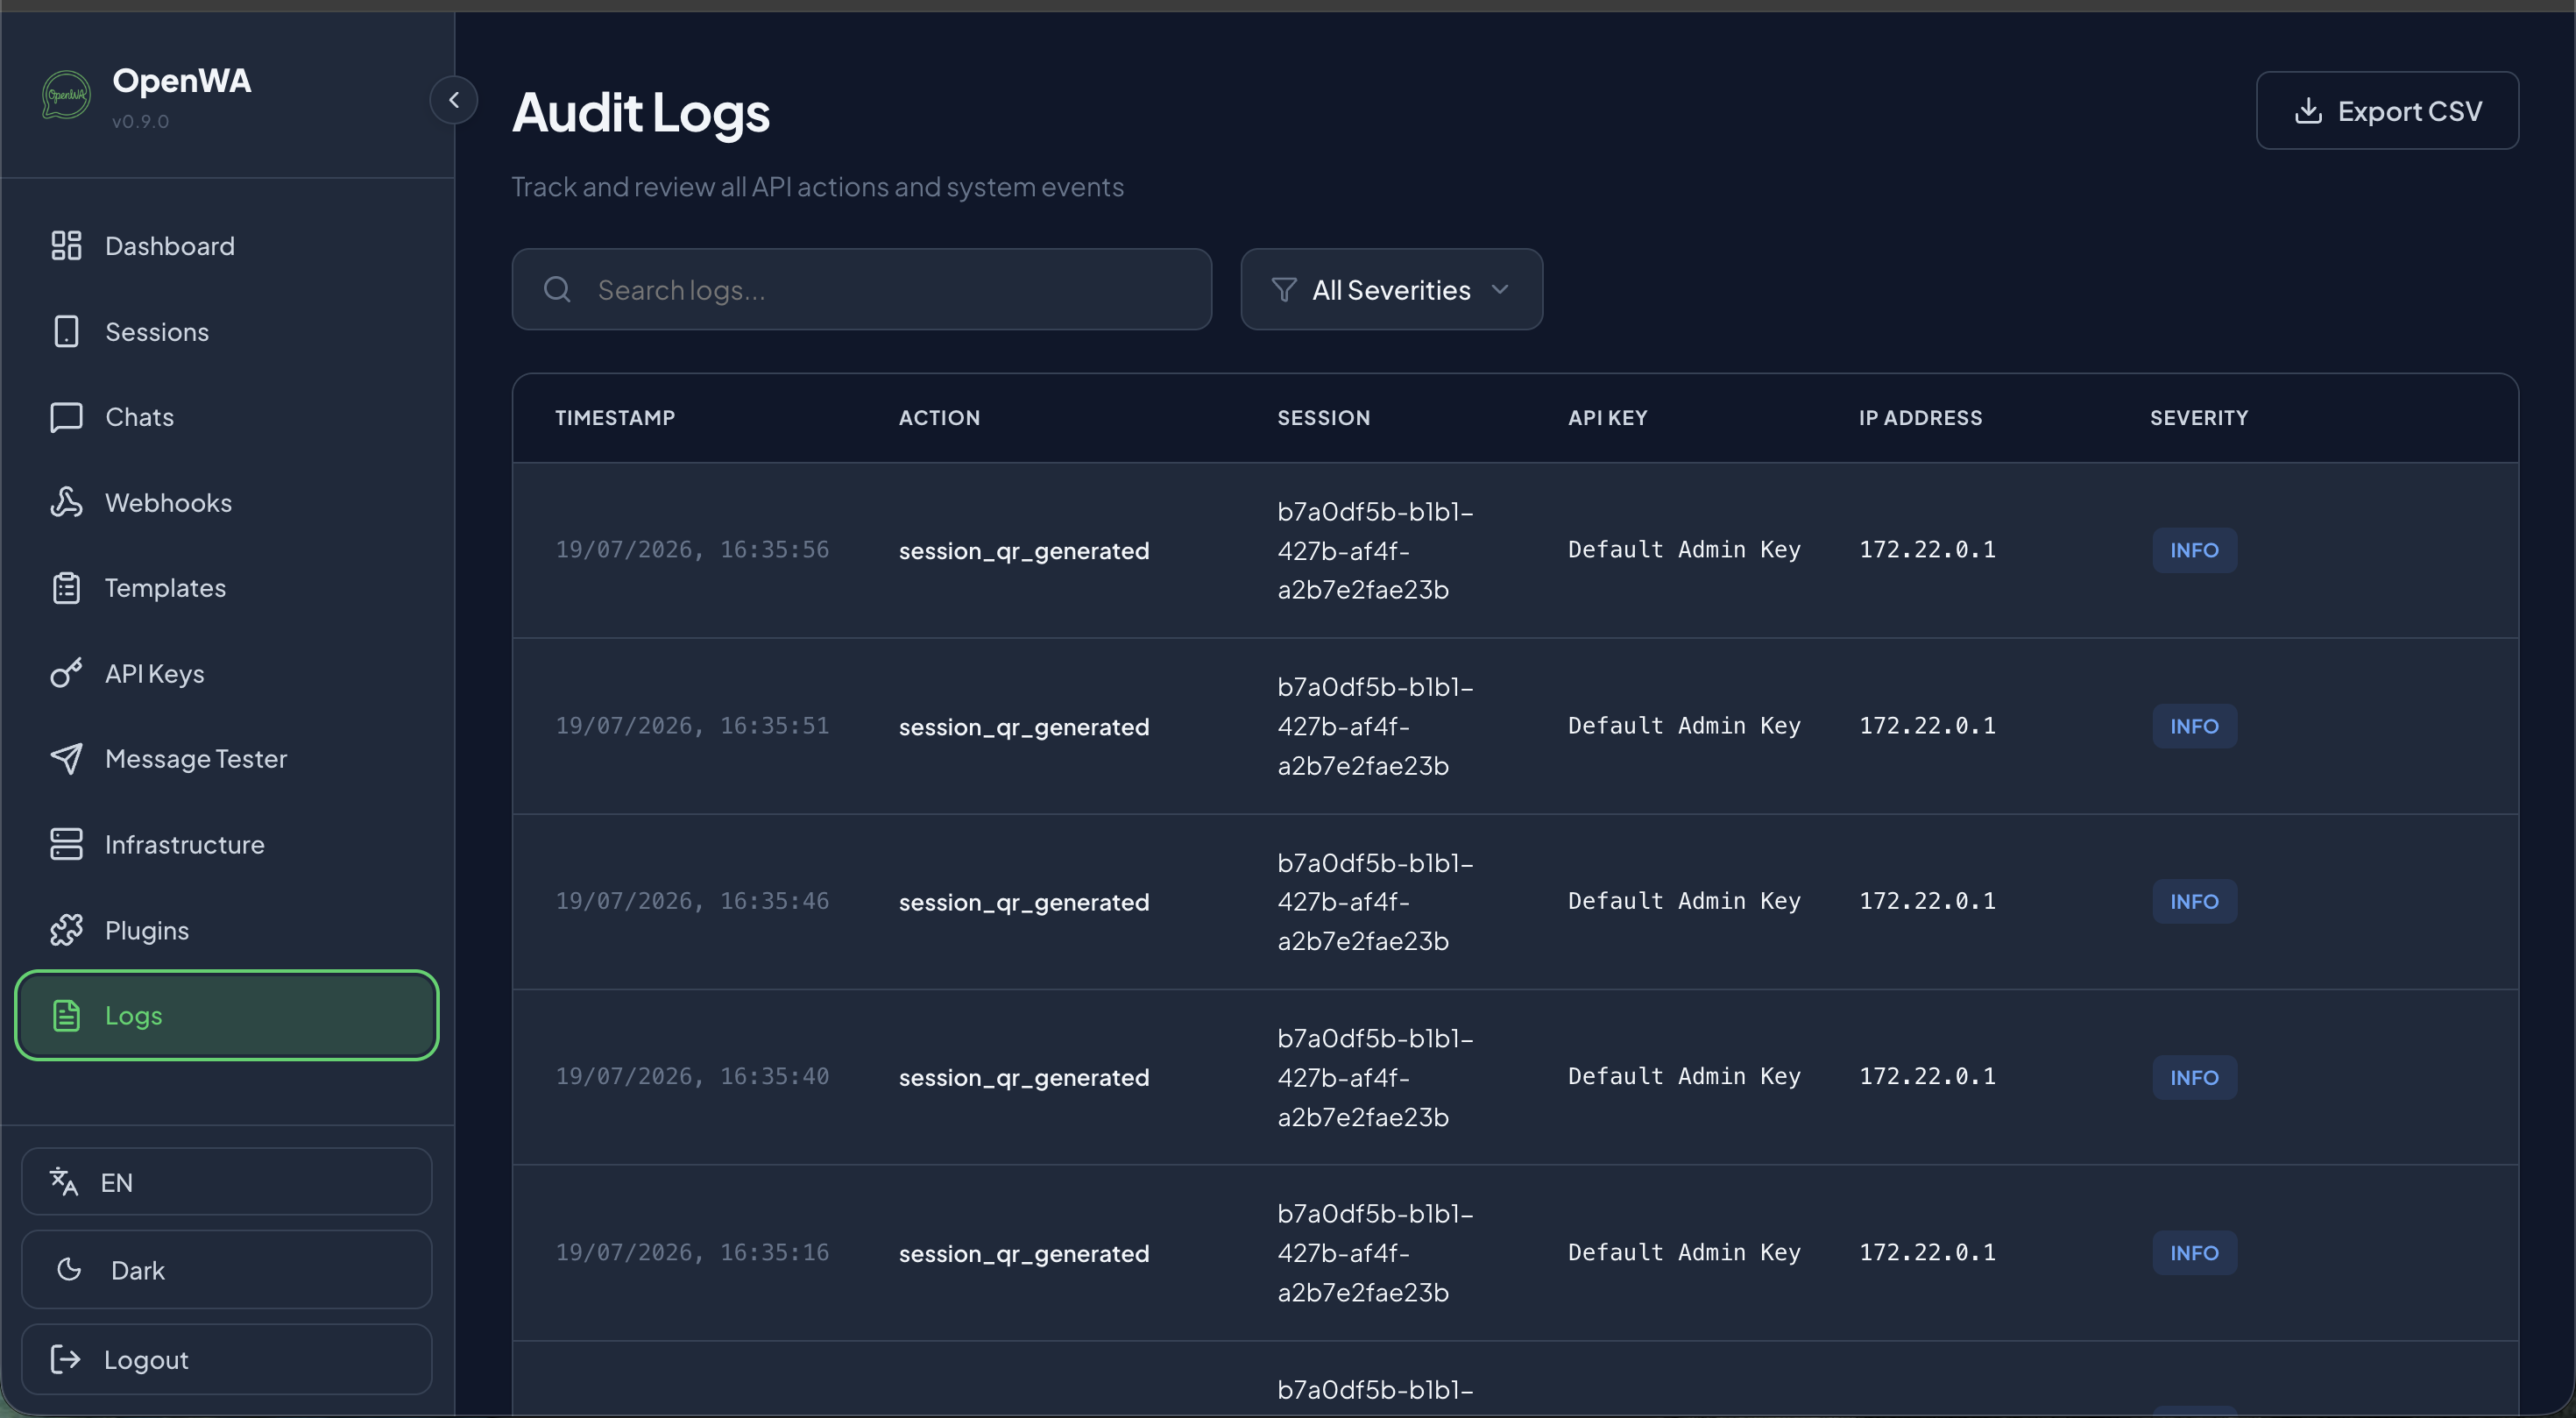2576x1418 pixels.
Task: Click the ACTION column header
Action: [939, 418]
